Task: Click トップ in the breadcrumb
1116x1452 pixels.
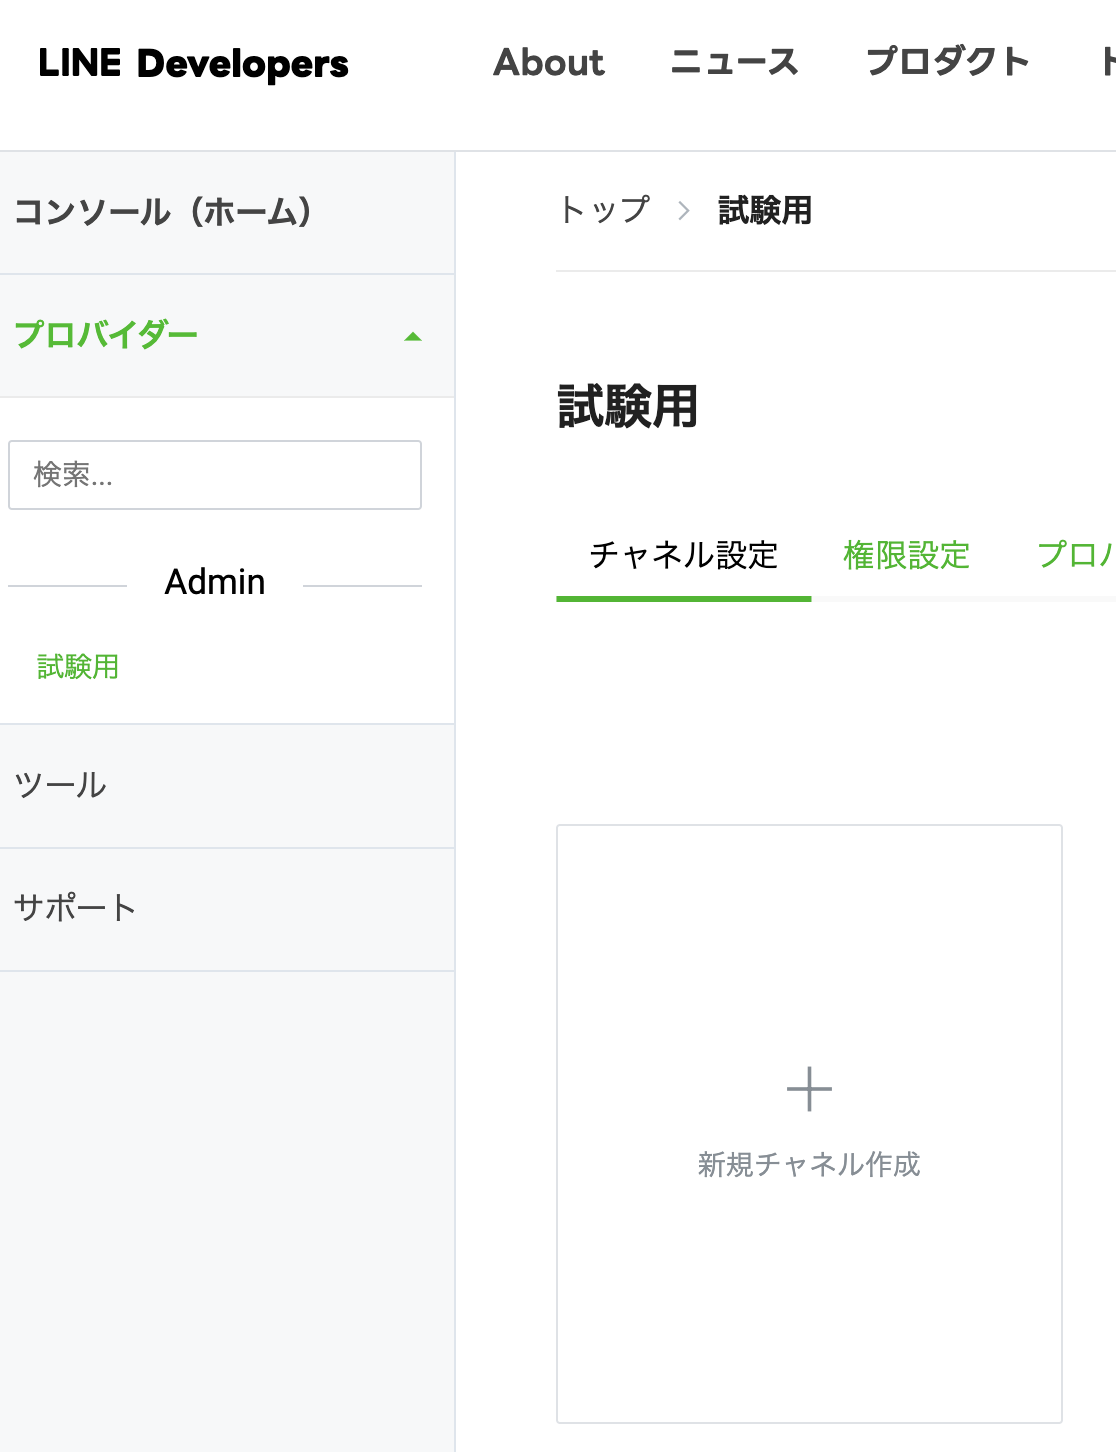Action: pyautogui.click(x=604, y=211)
